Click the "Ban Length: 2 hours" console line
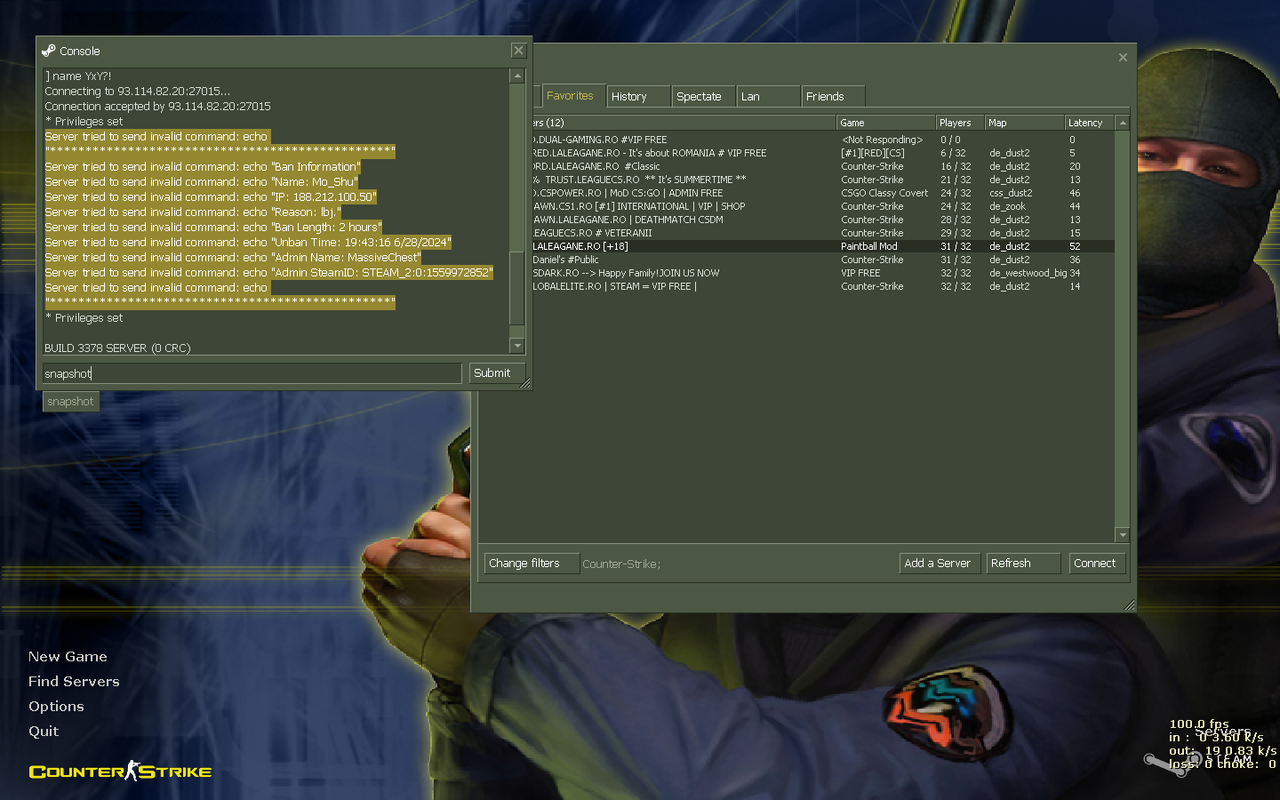 pos(213,227)
